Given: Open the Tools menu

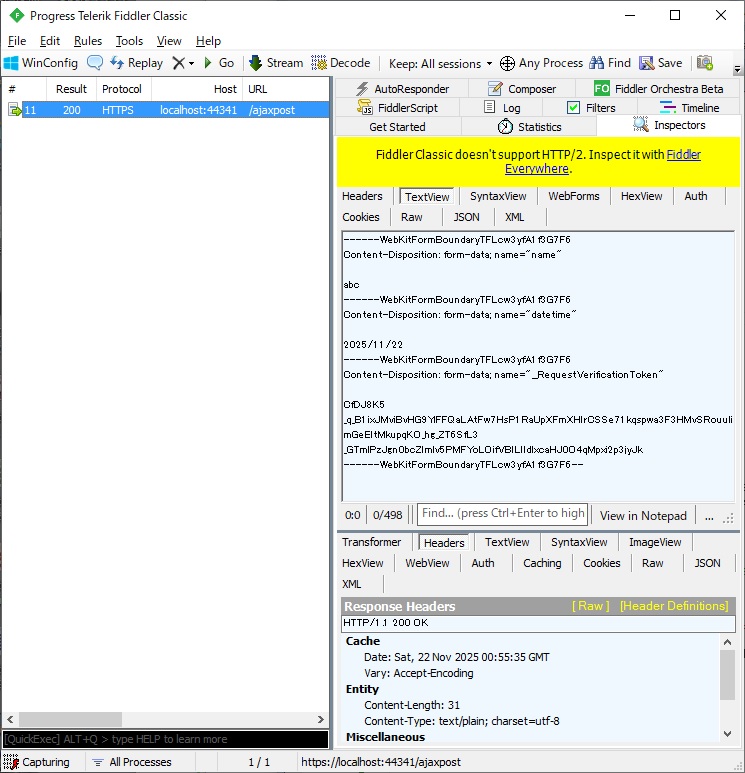Looking at the screenshot, I should (129, 41).
